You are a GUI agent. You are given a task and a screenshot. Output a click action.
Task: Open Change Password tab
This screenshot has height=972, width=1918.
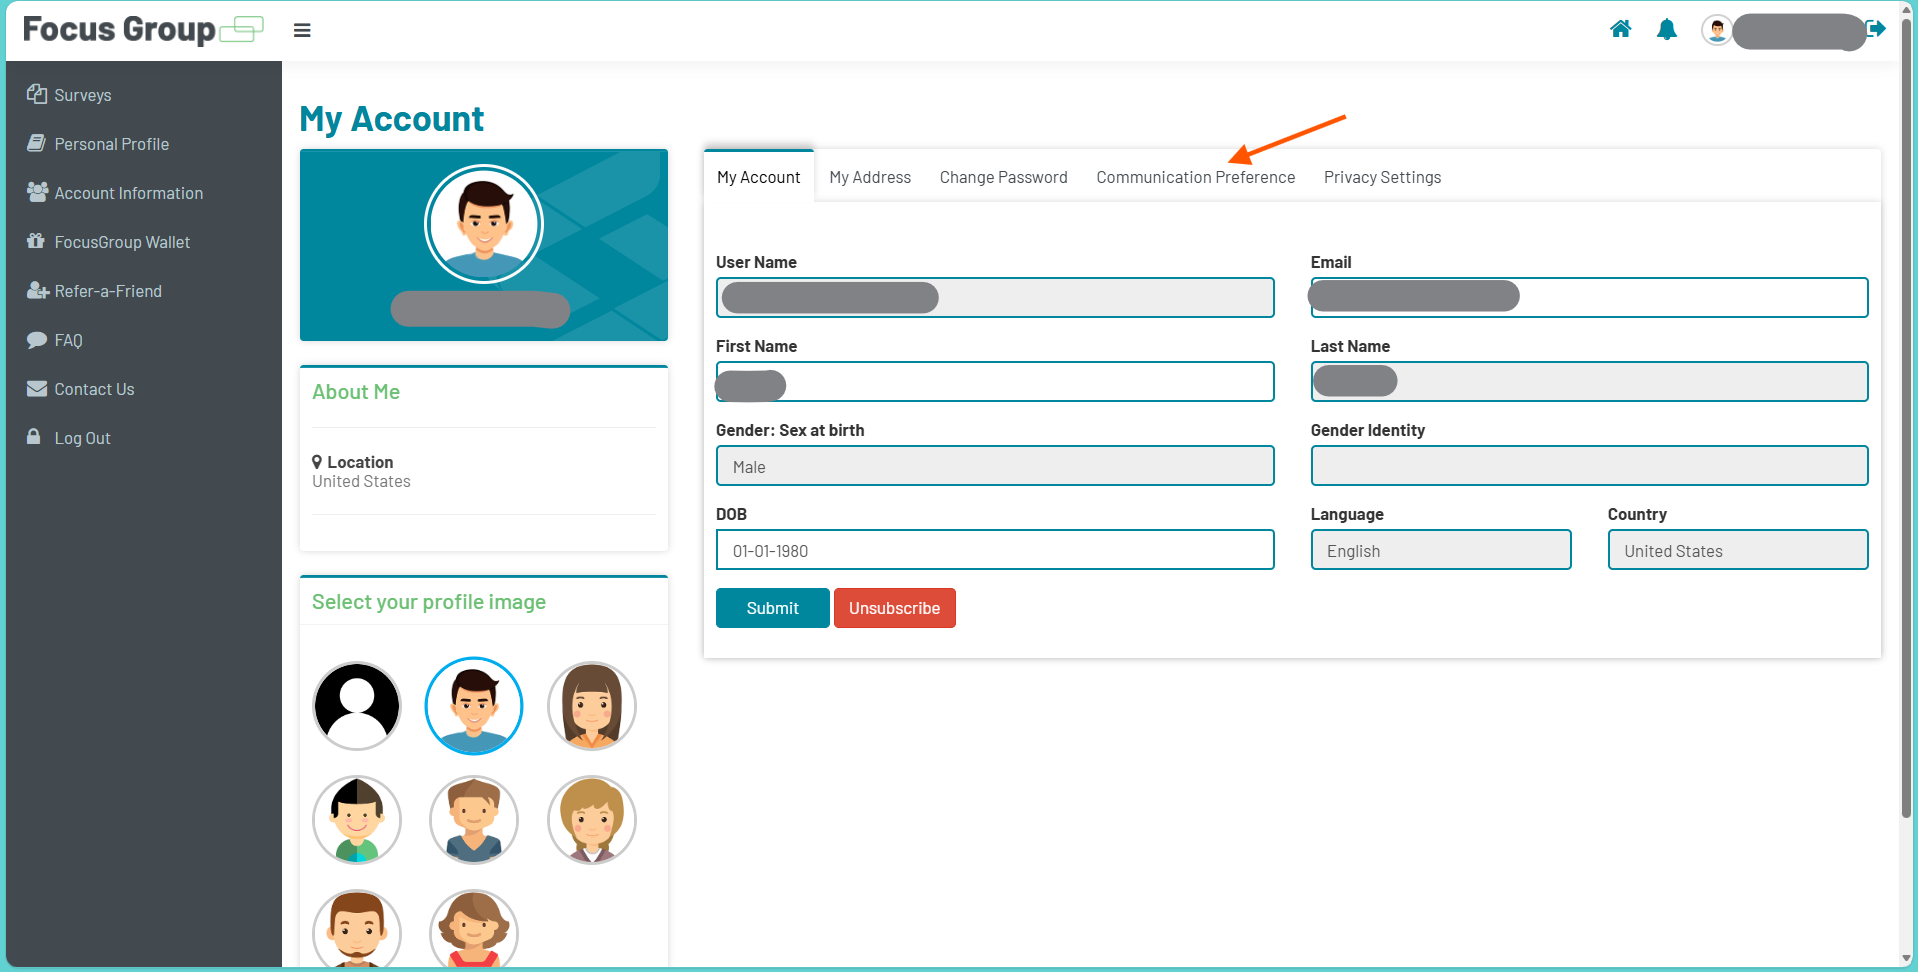coord(1003,177)
